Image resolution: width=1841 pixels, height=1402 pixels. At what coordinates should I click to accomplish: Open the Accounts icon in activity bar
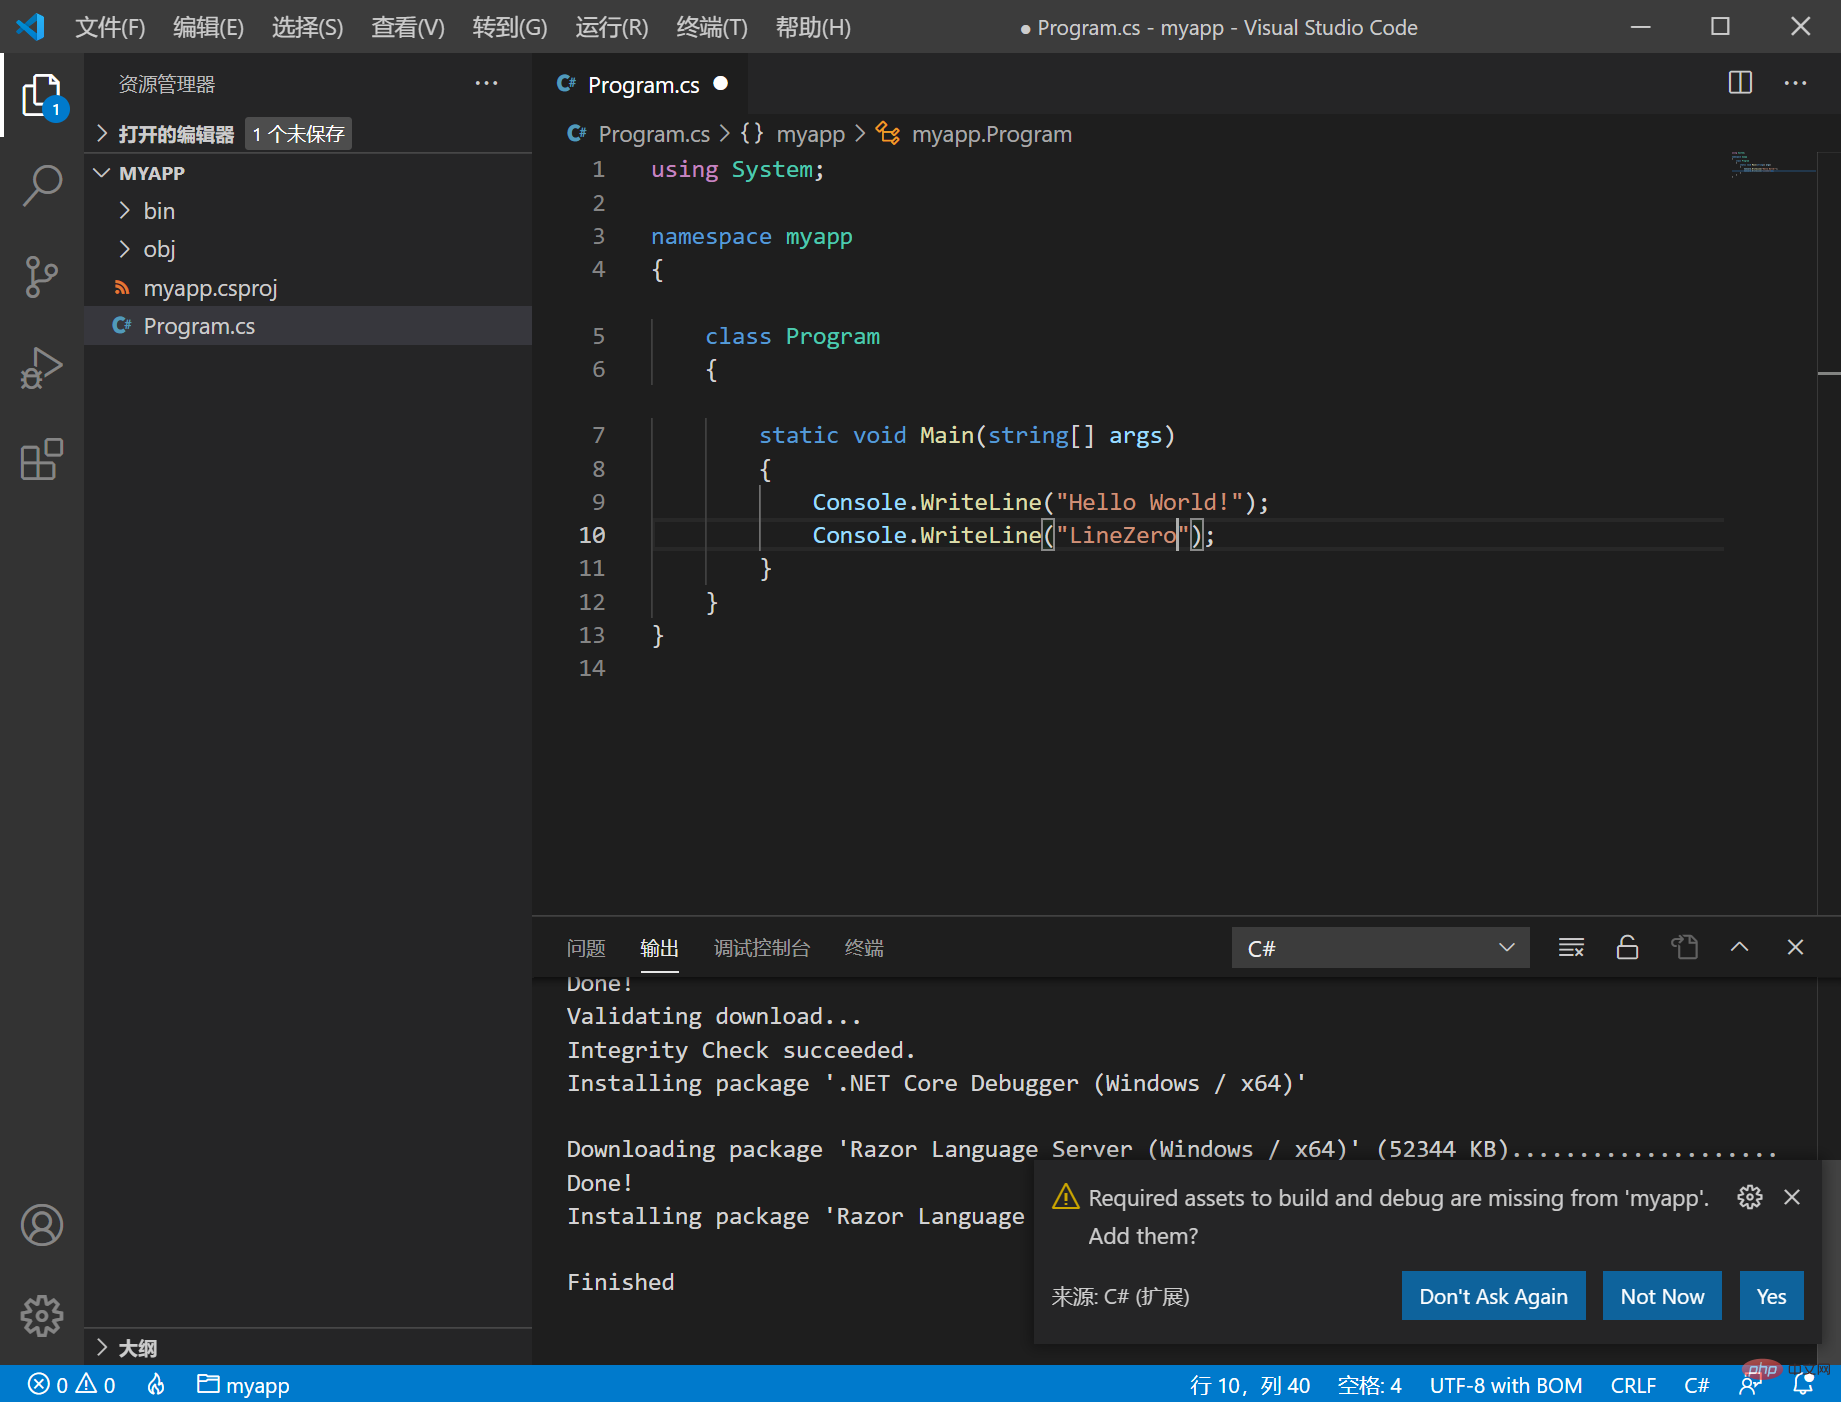[41, 1225]
